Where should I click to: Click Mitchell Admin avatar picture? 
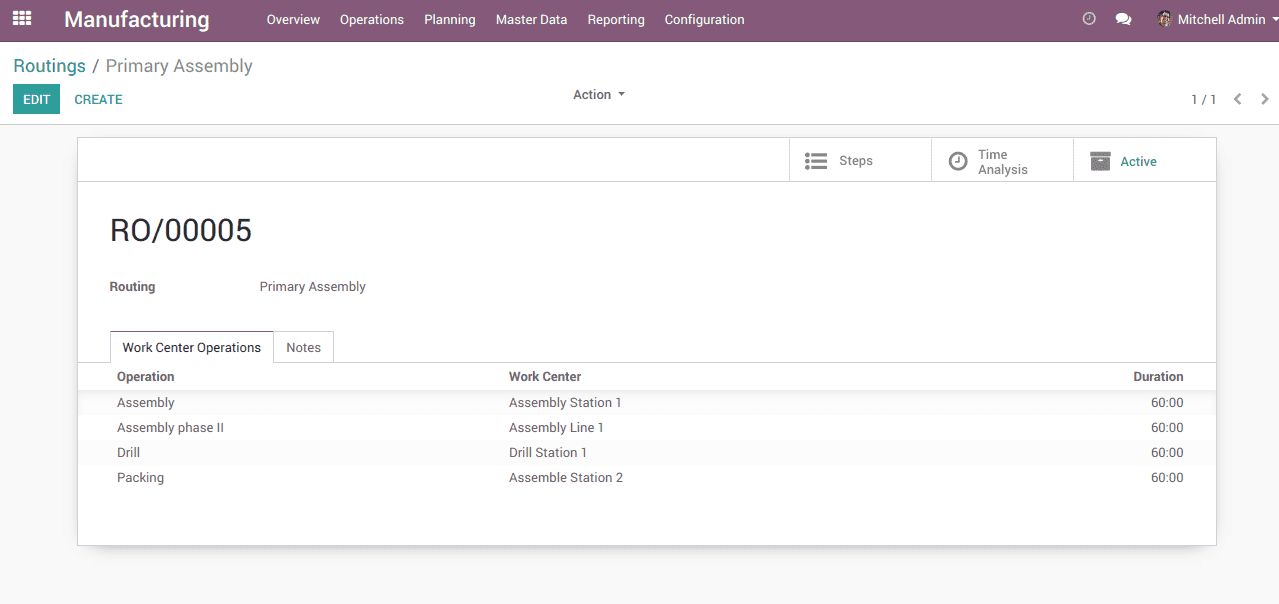click(x=1164, y=19)
